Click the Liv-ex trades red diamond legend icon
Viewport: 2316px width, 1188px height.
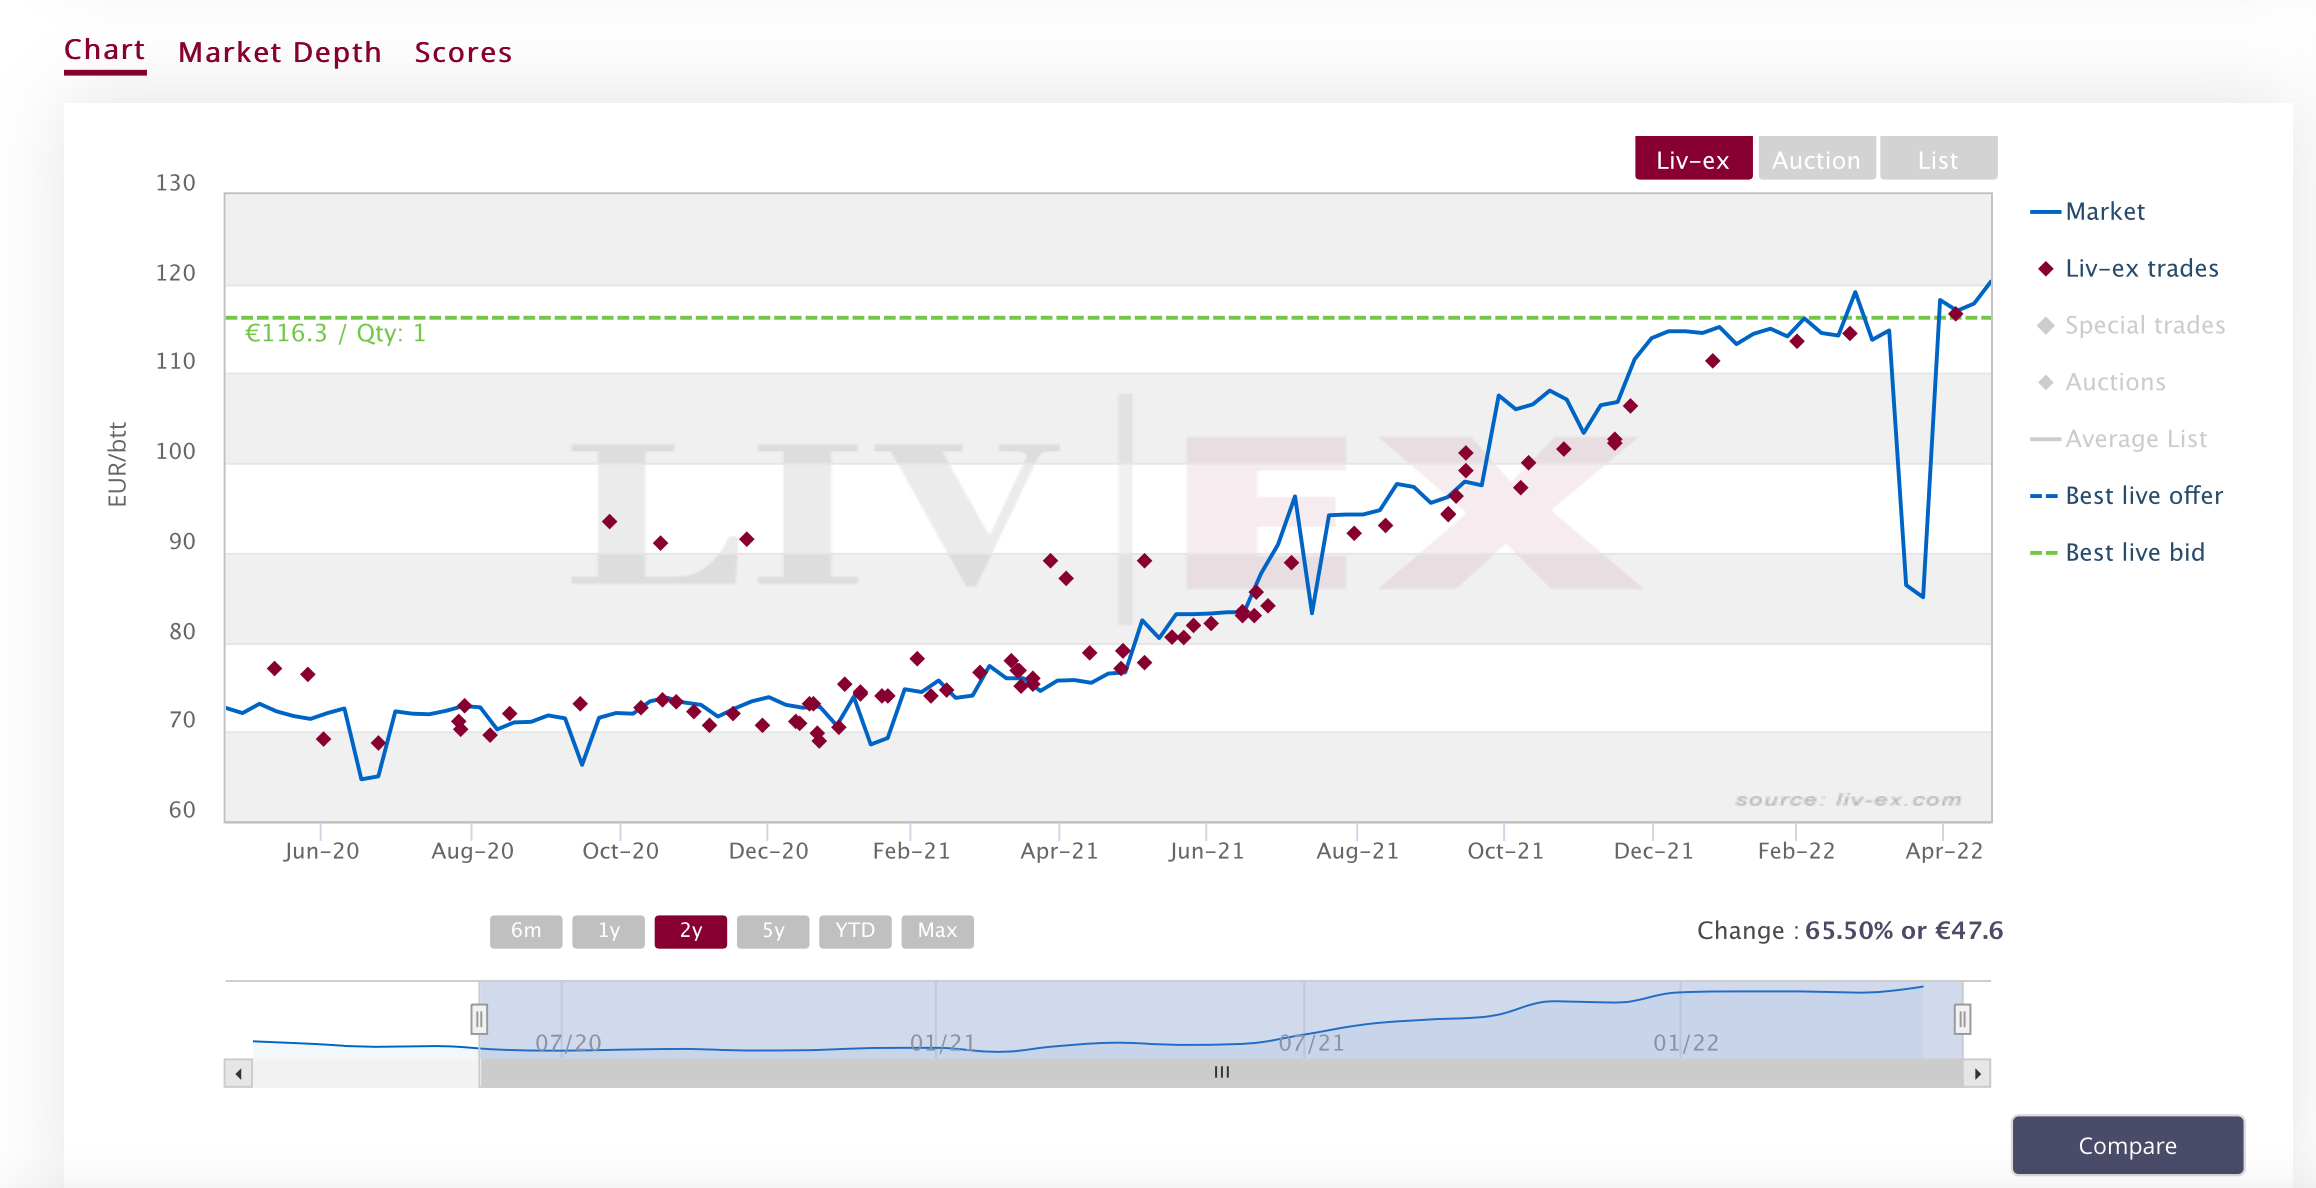tap(2046, 269)
